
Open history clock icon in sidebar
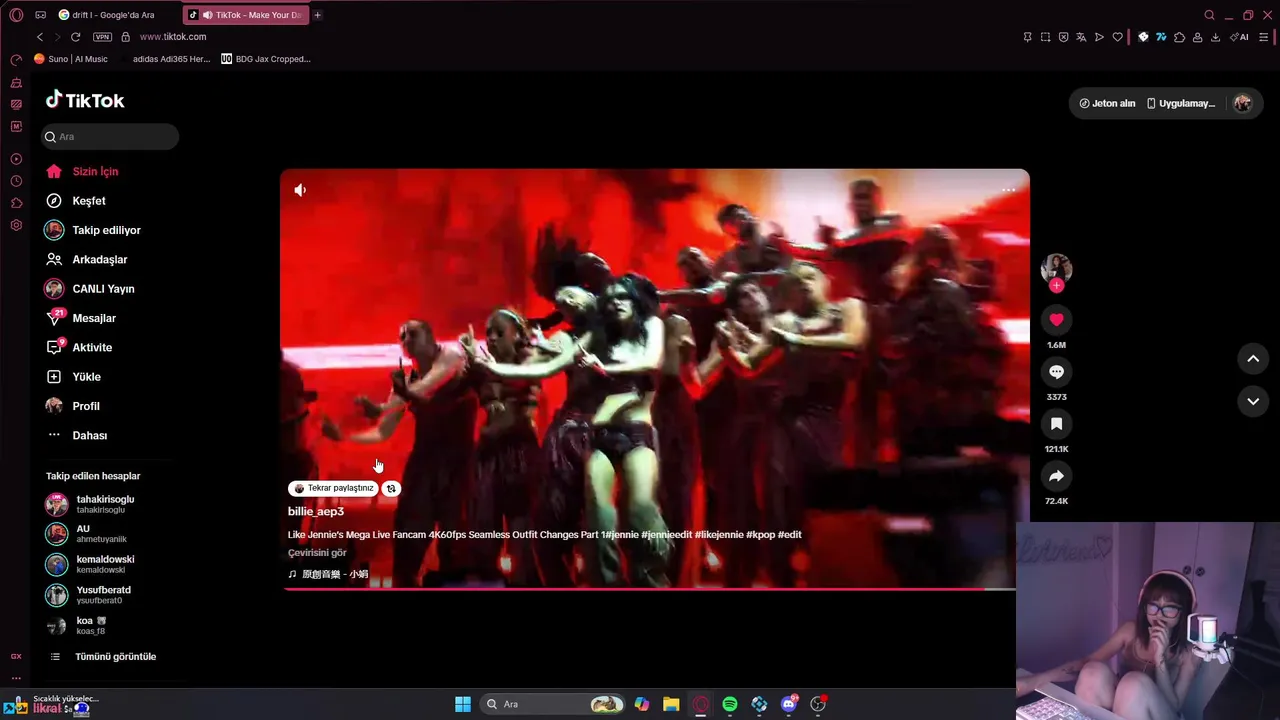pos(16,181)
